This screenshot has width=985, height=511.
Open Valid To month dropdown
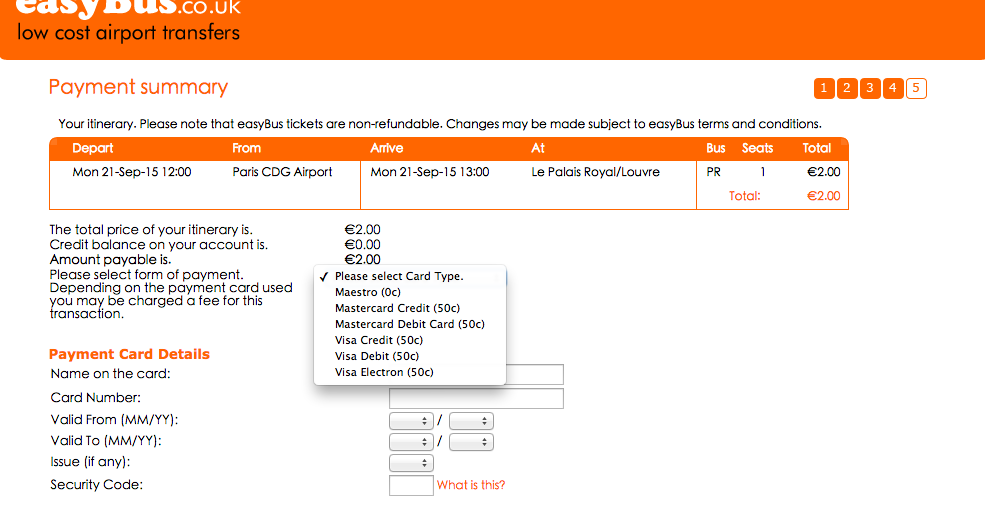click(411, 442)
